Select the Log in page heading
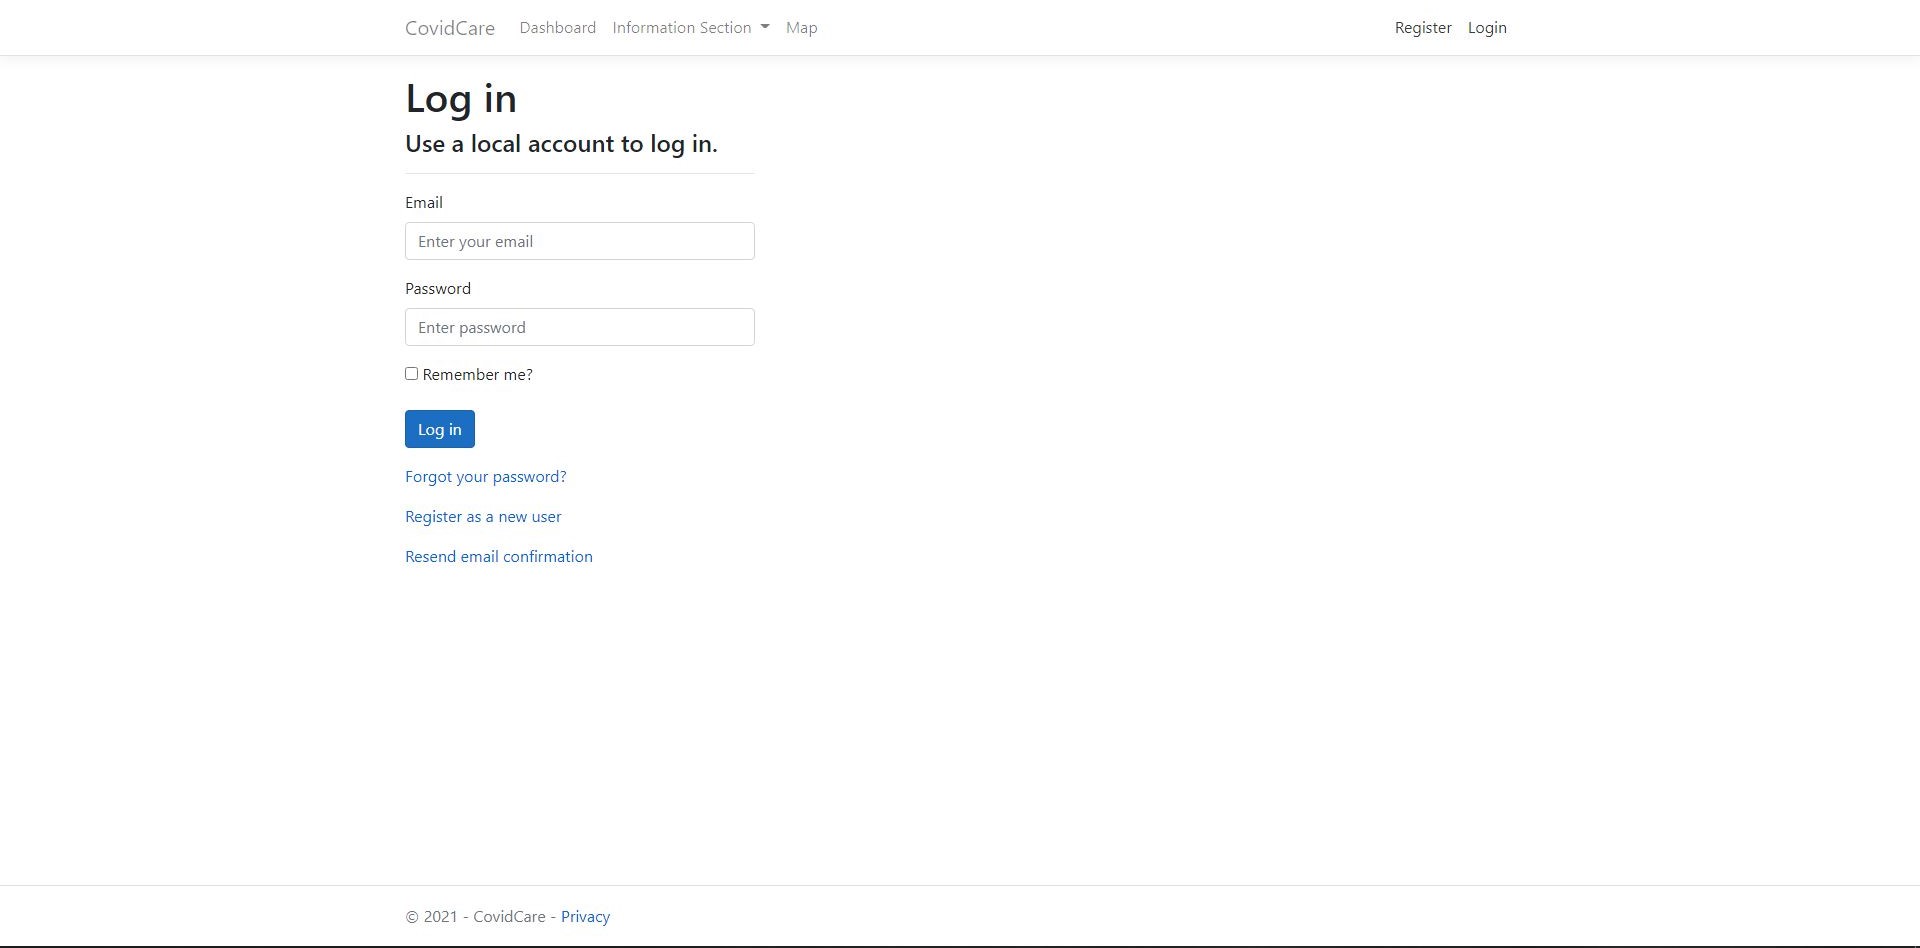Image resolution: width=1920 pixels, height=948 pixels. (x=461, y=99)
